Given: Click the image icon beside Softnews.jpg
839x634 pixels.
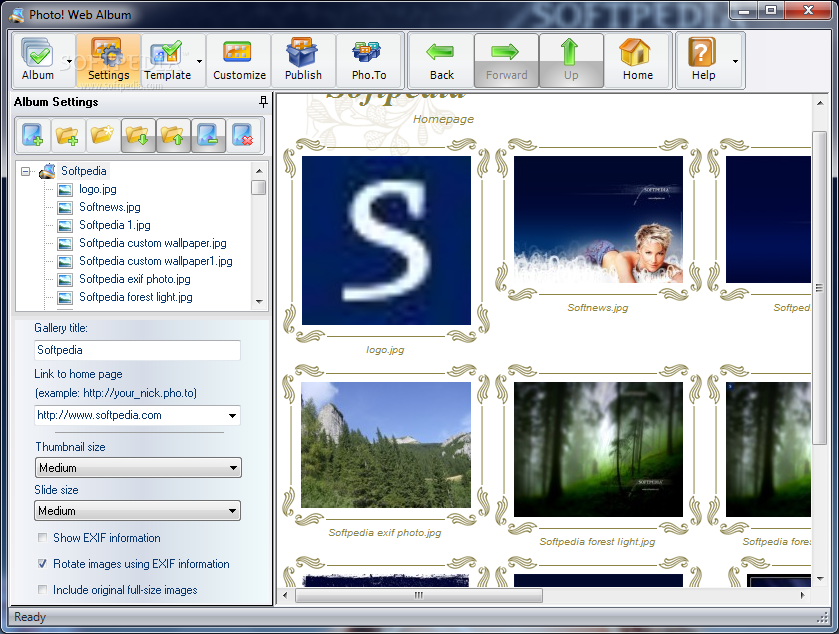Looking at the screenshot, I should [65, 208].
